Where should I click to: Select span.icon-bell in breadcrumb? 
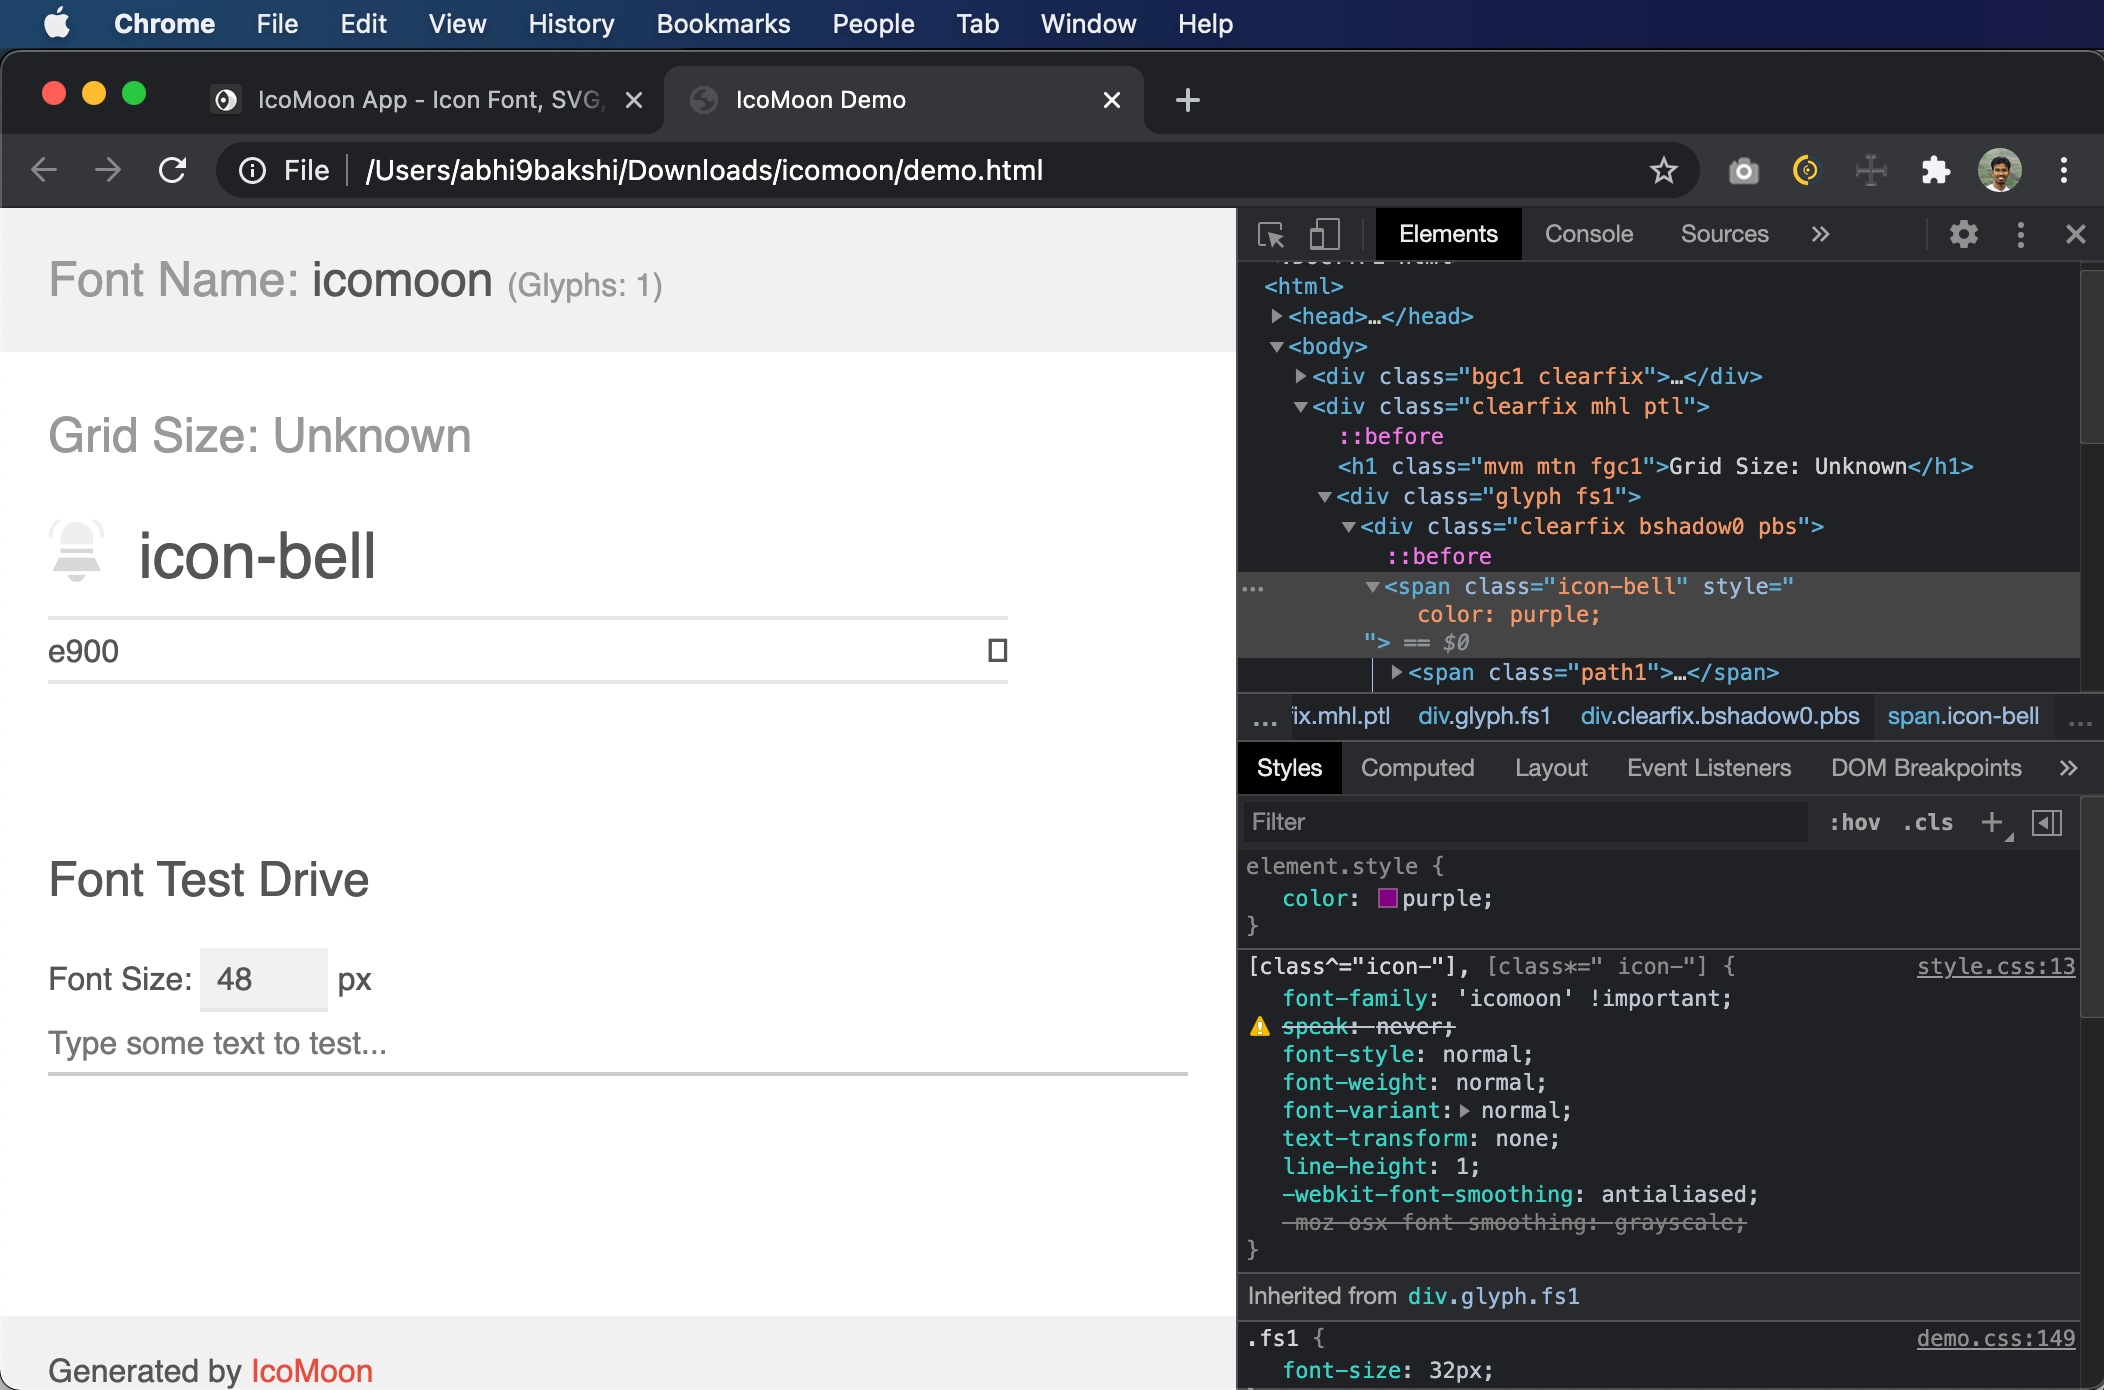(x=1963, y=716)
